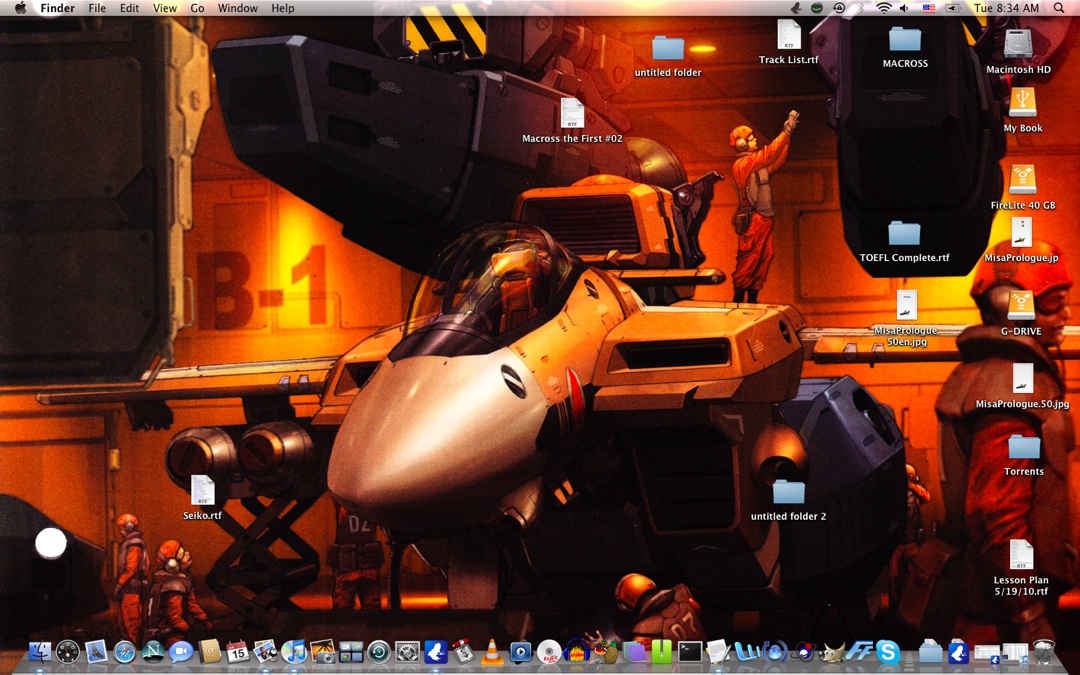Select Track List.rtf file
1080x675 pixels.
click(789, 34)
